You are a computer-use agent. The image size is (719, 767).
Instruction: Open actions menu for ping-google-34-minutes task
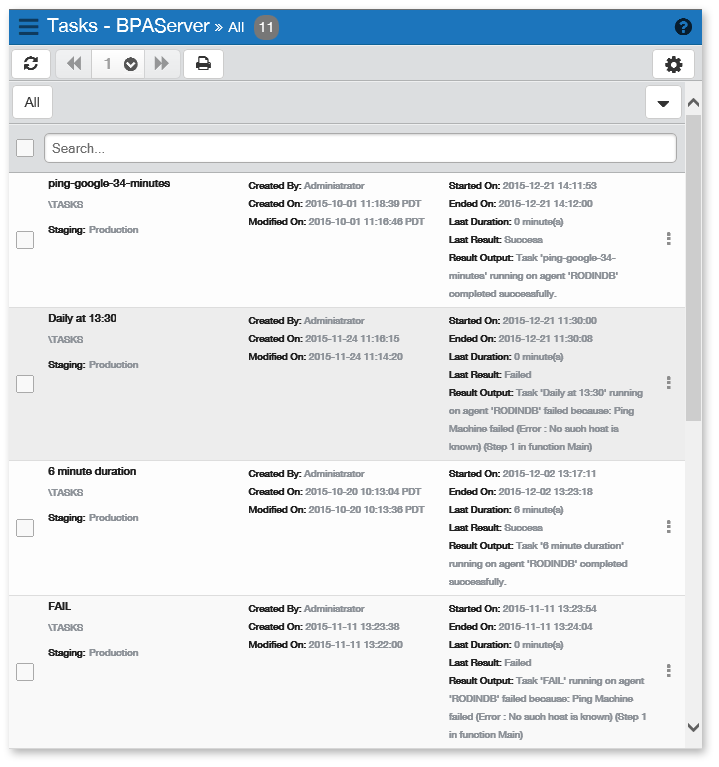[668, 239]
